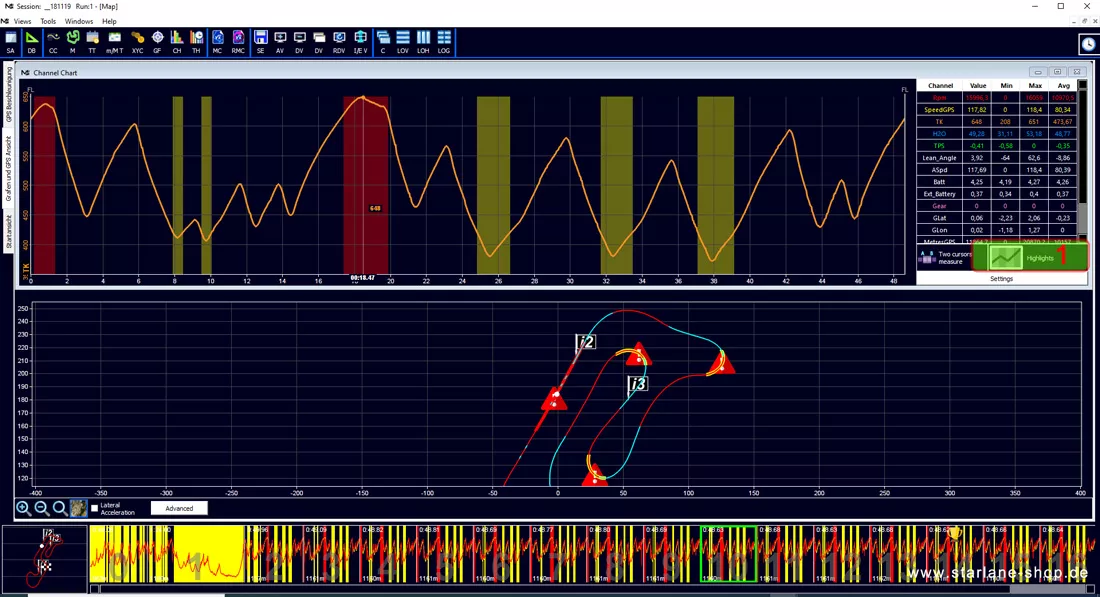
Task: Select the LOH layout icon
Action: click(x=423, y=42)
